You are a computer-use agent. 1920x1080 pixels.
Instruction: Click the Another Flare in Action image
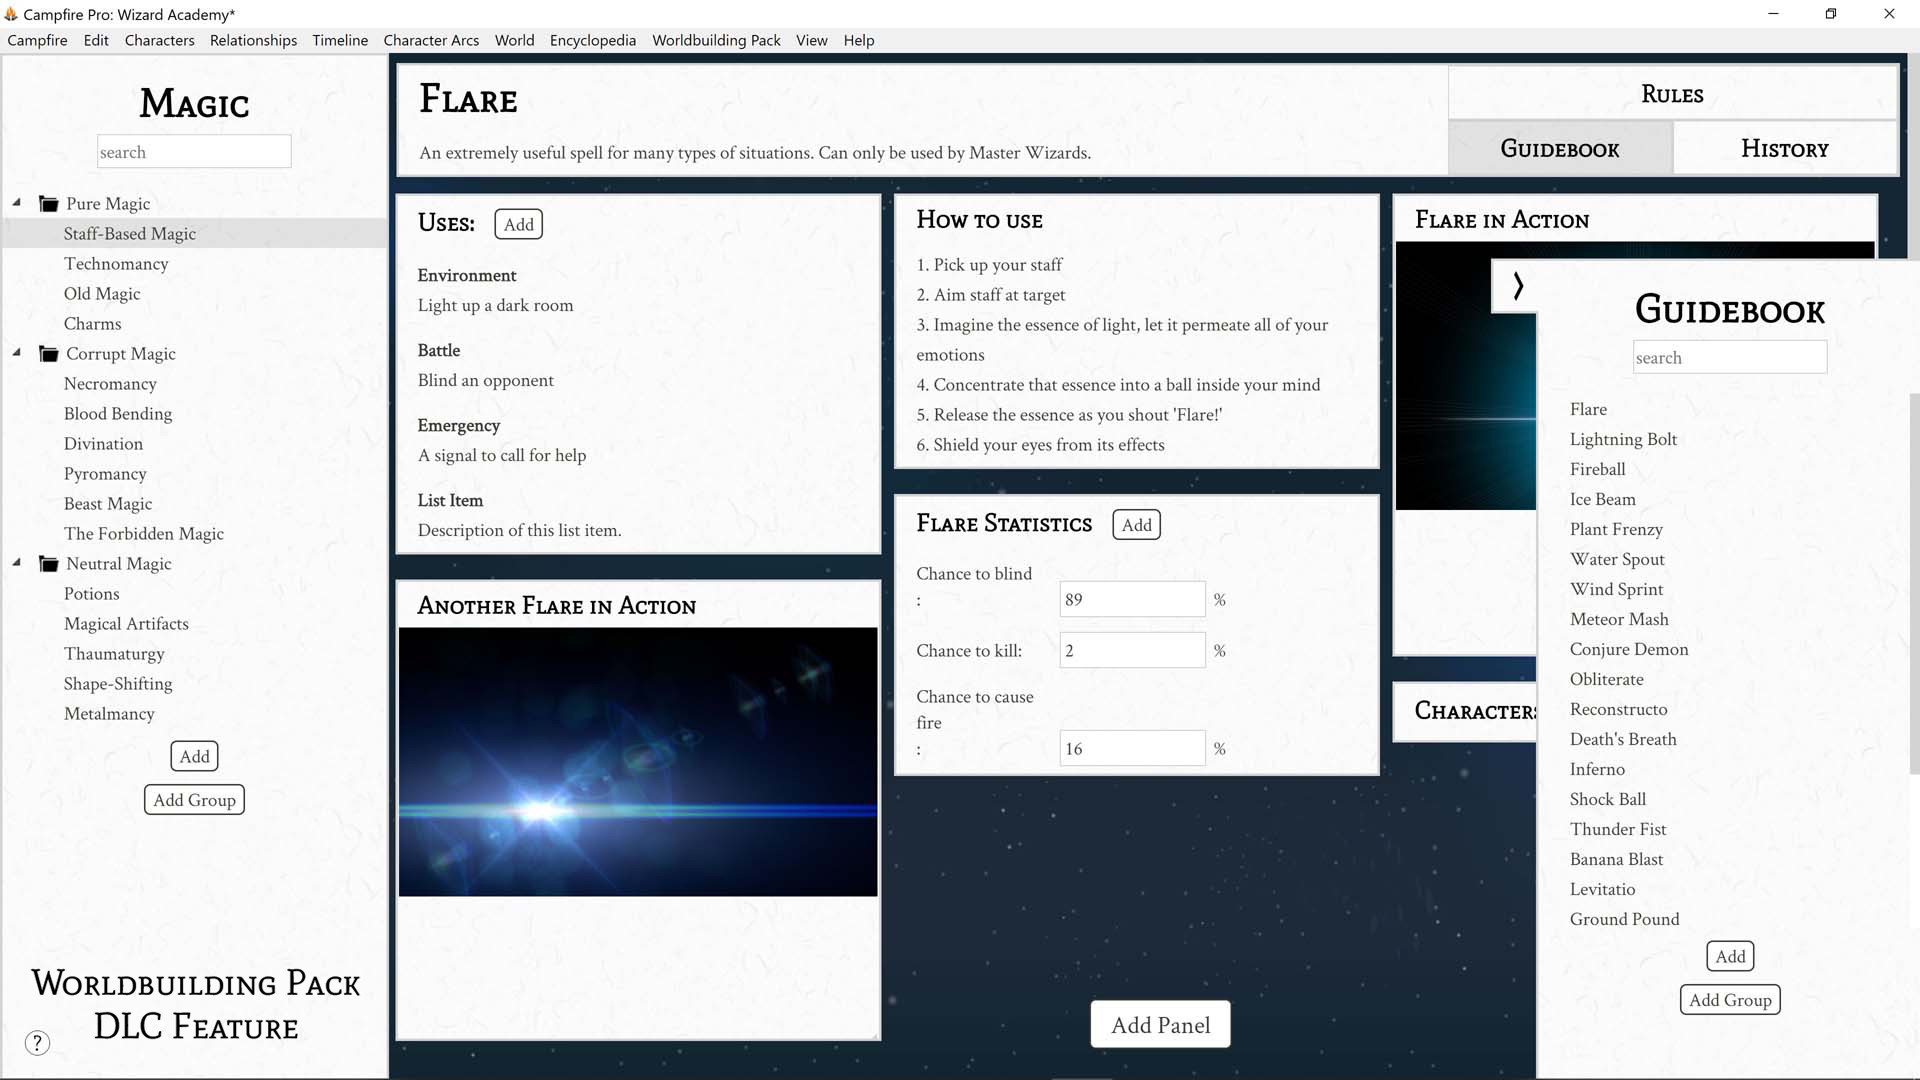pyautogui.click(x=637, y=762)
